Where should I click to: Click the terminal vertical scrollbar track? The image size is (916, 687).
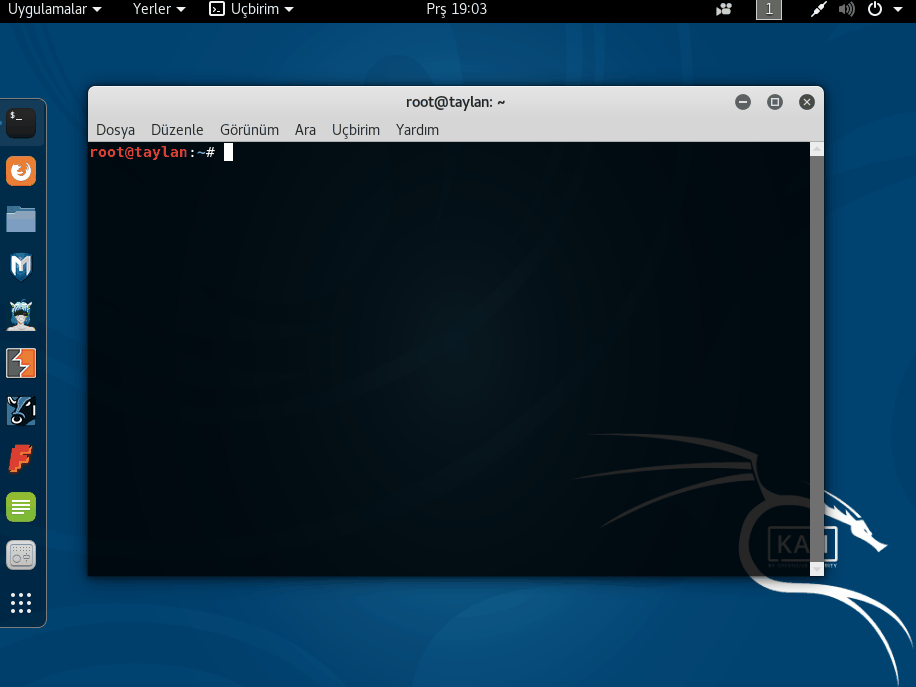[817, 359]
